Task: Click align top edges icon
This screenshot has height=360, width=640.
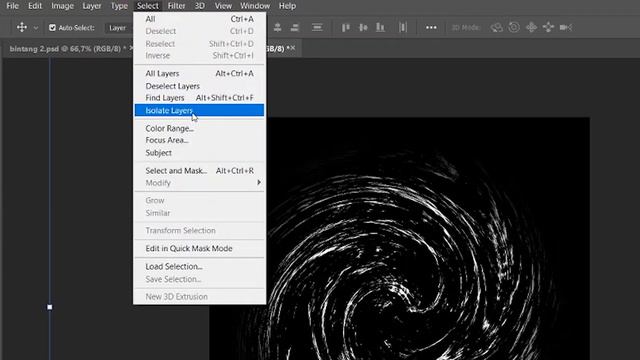Action: click(x=346, y=27)
